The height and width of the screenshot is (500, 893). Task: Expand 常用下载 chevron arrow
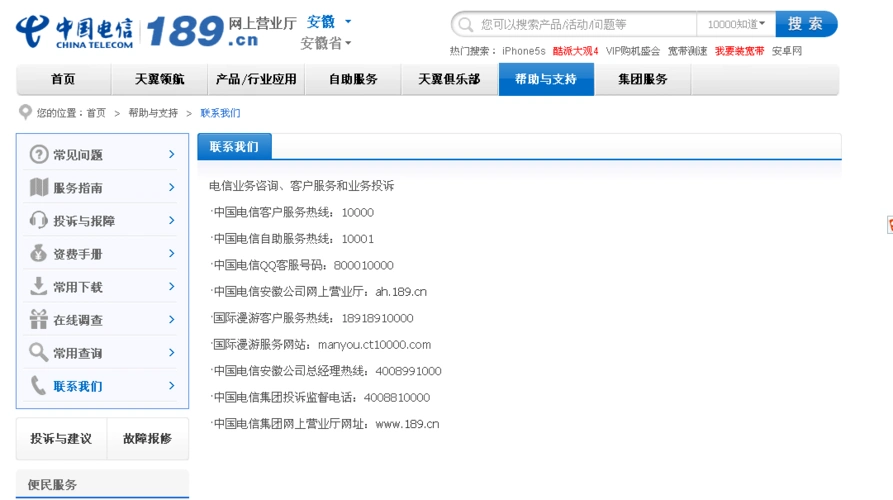(x=171, y=286)
